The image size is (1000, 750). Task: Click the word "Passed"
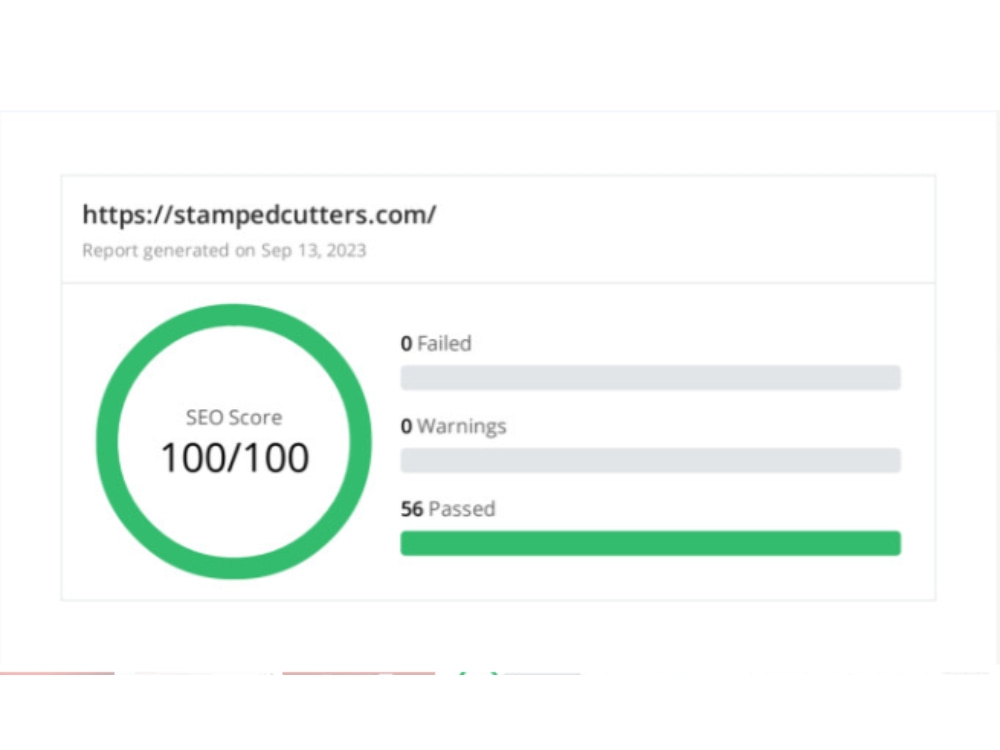pos(462,509)
